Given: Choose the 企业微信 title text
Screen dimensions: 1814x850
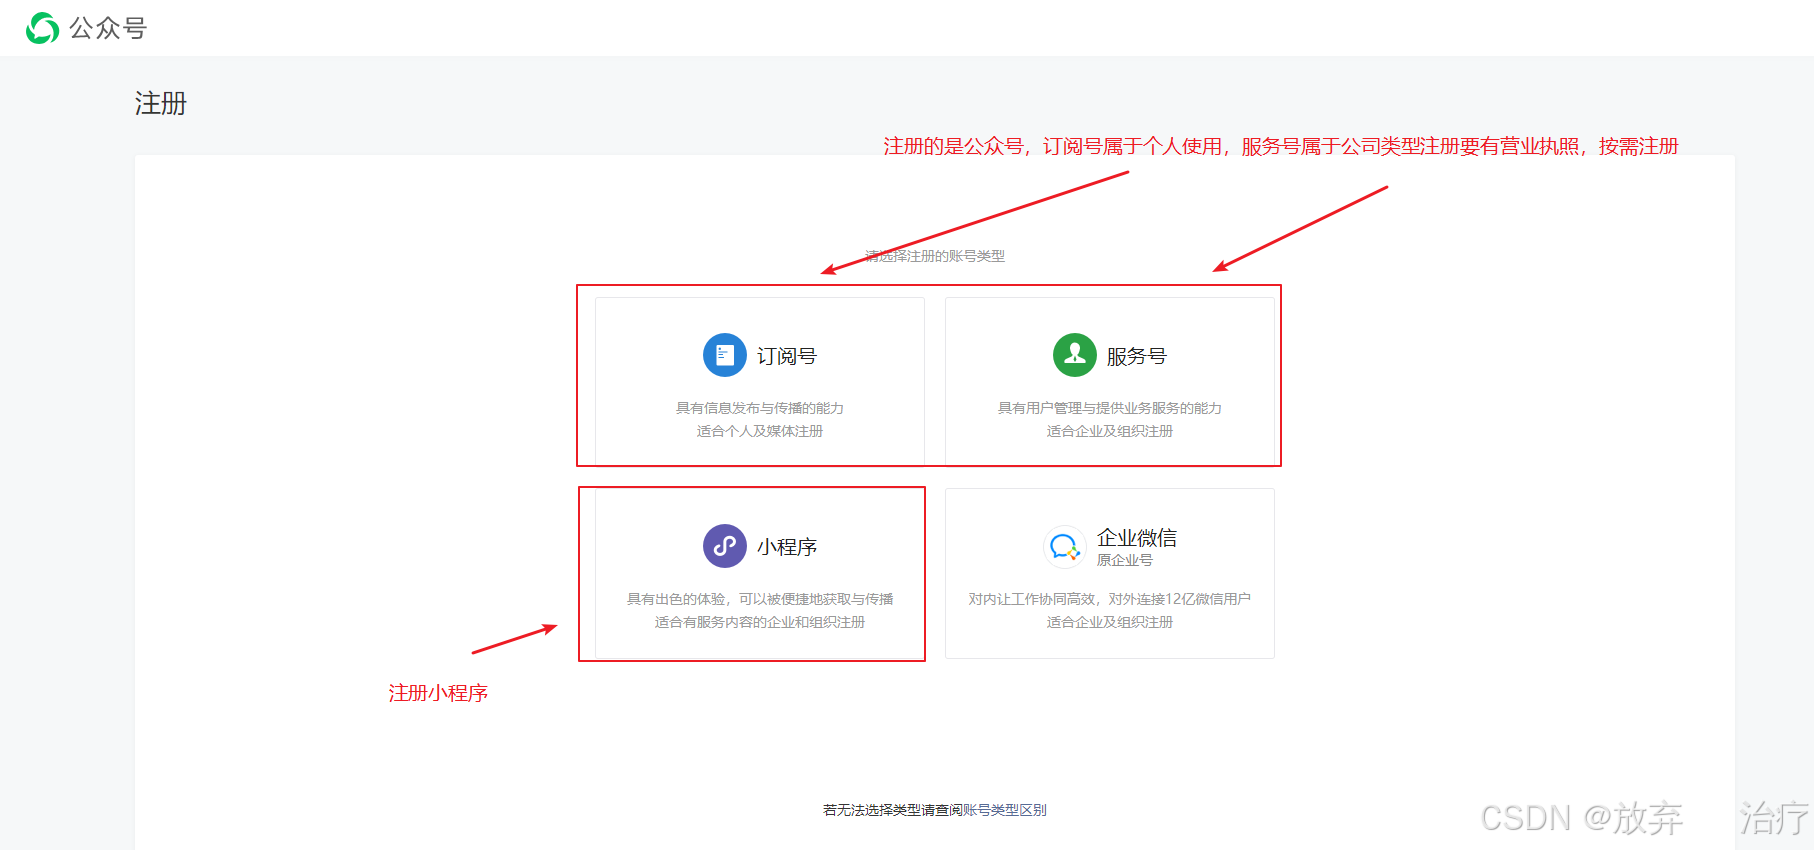Looking at the screenshot, I should 1137,538.
